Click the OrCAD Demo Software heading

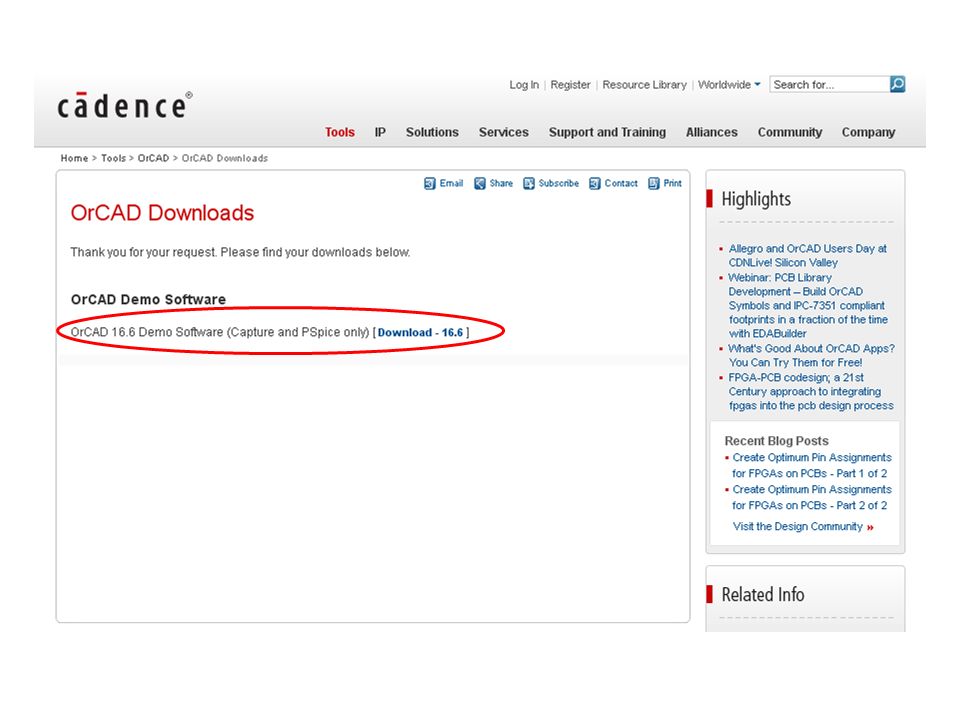pos(148,299)
